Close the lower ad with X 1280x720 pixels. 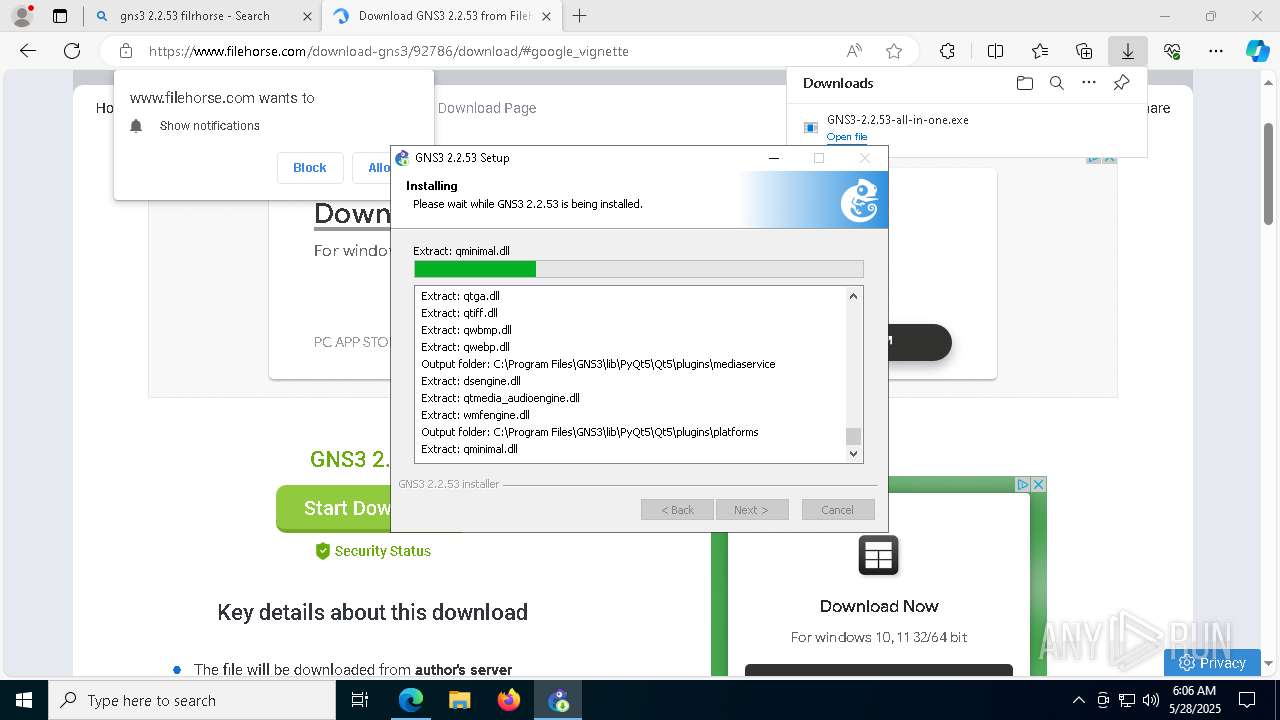click(x=1038, y=484)
